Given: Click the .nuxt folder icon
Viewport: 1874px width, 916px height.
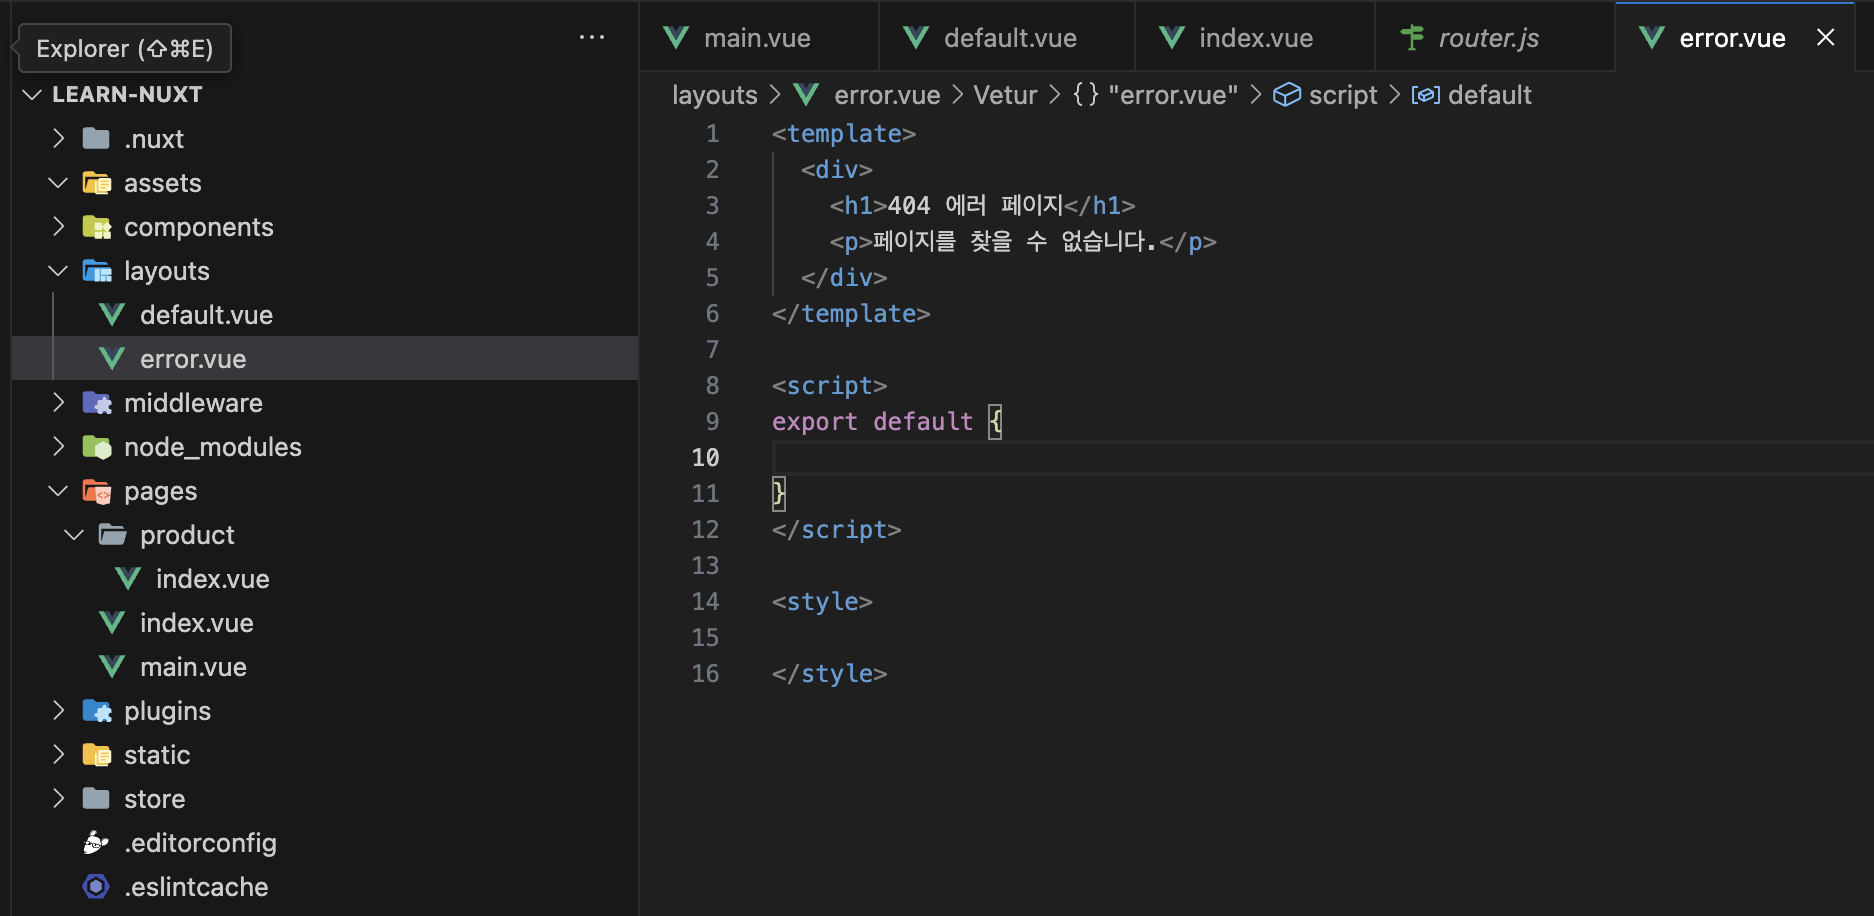Looking at the screenshot, I should (x=96, y=138).
